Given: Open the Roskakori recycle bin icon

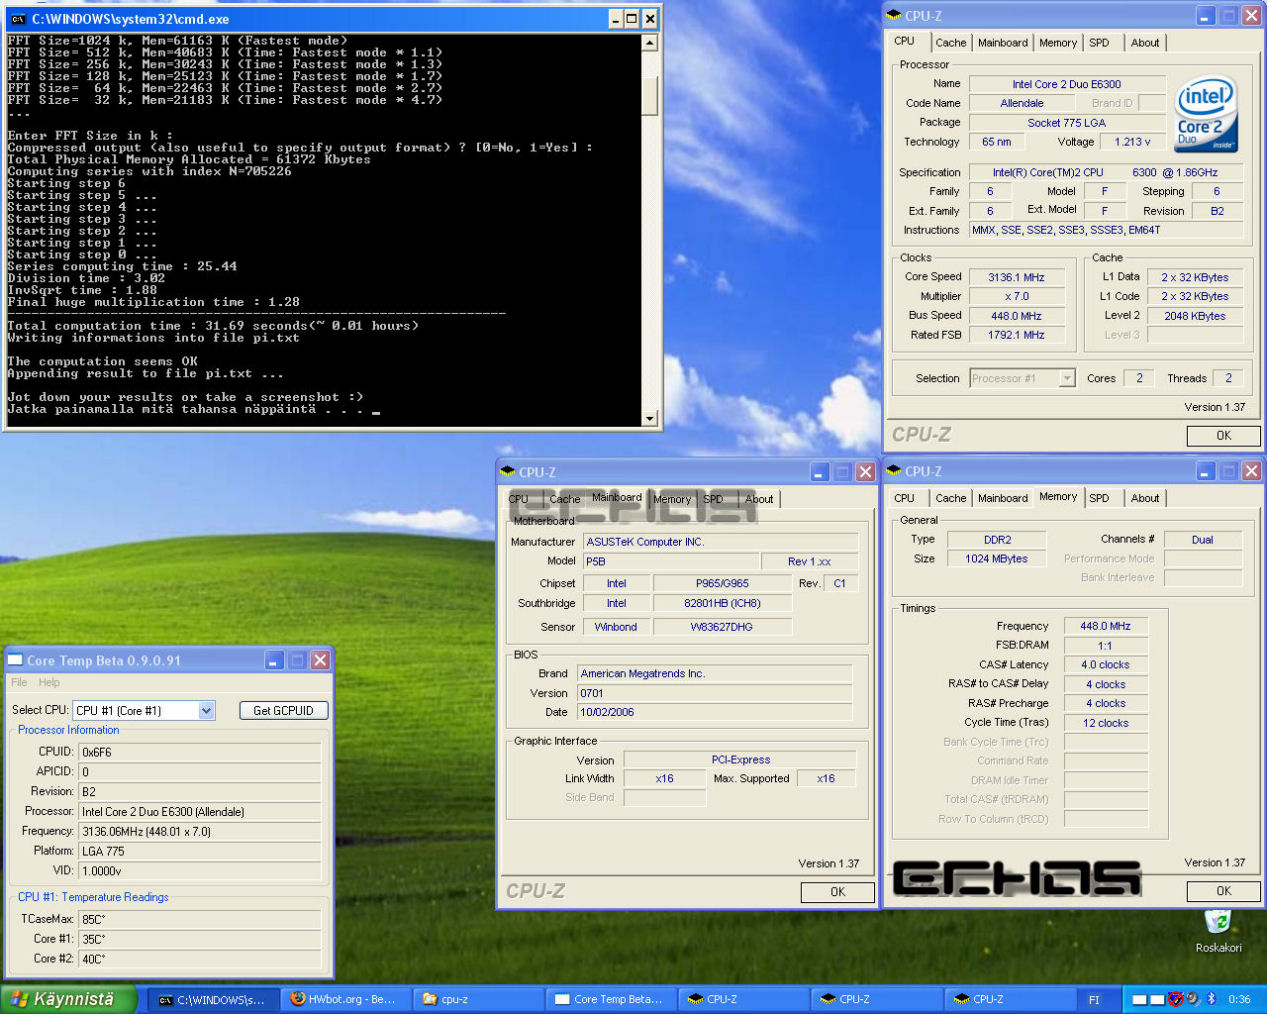Looking at the screenshot, I should (1218, 920).
